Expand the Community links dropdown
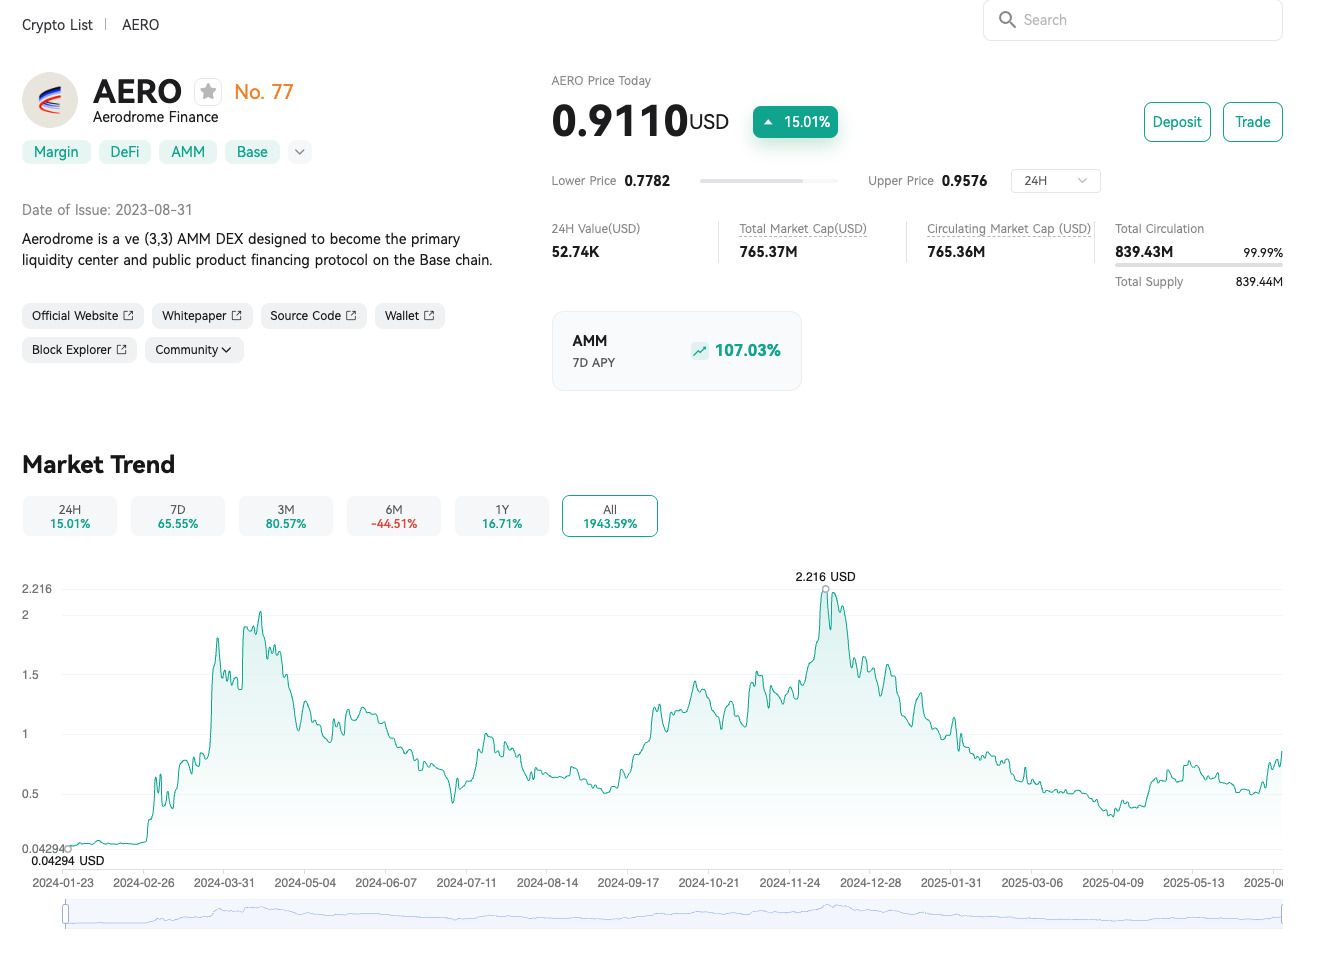The width and height of the screenshot is (1327, 960). pyautogui.click(x=193, y=350)
